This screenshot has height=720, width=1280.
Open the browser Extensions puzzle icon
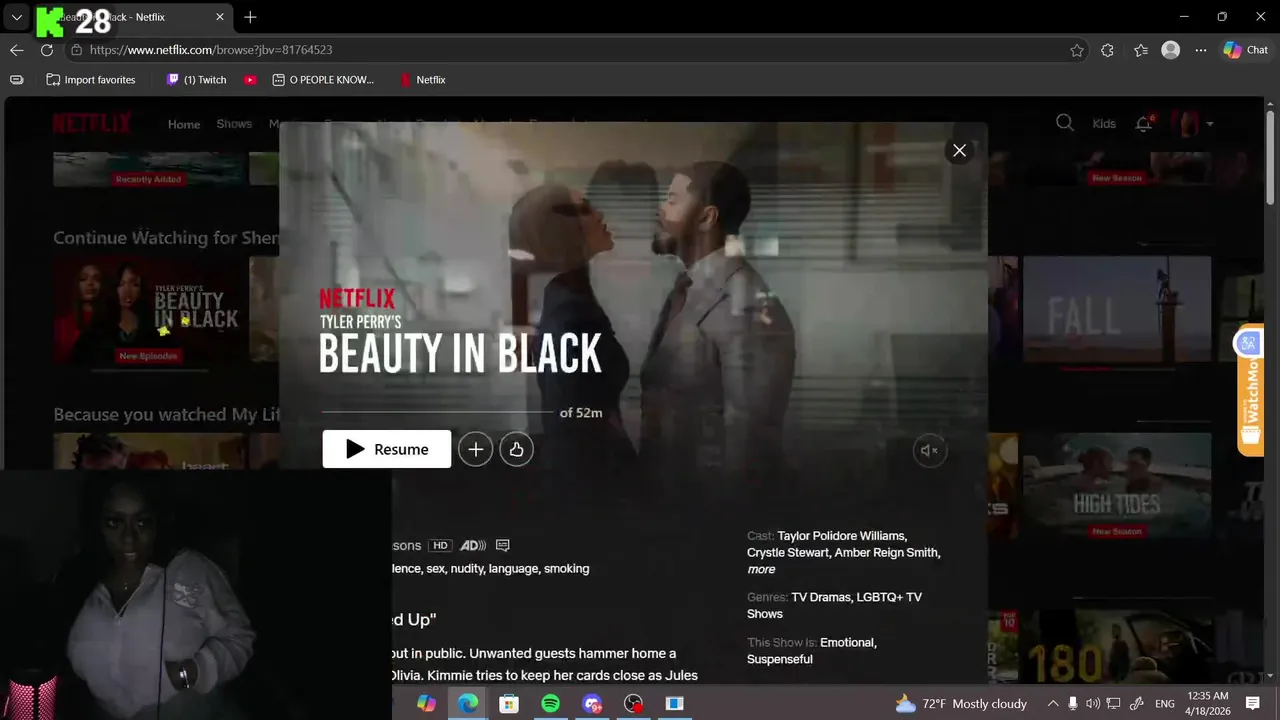pyautogui.click(x=1107, y=50)
